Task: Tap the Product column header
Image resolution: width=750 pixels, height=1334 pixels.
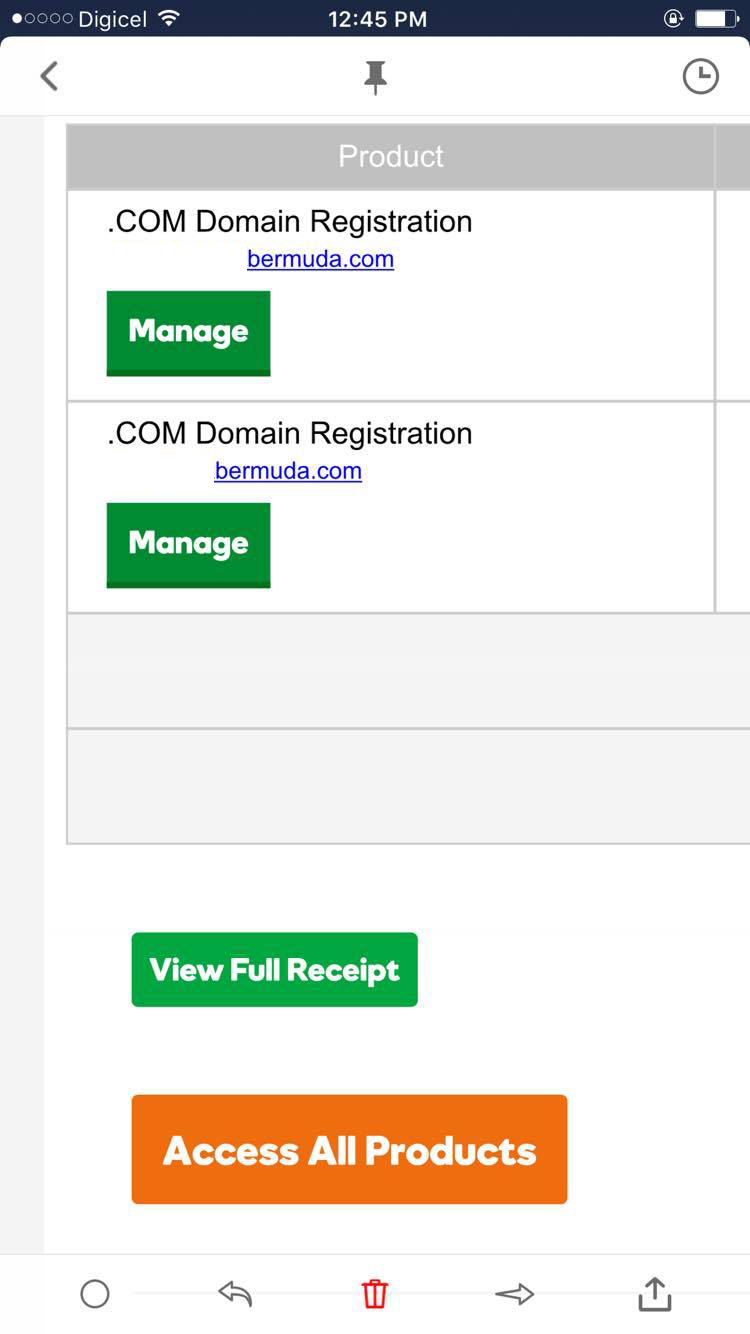Action: point(391,156)
